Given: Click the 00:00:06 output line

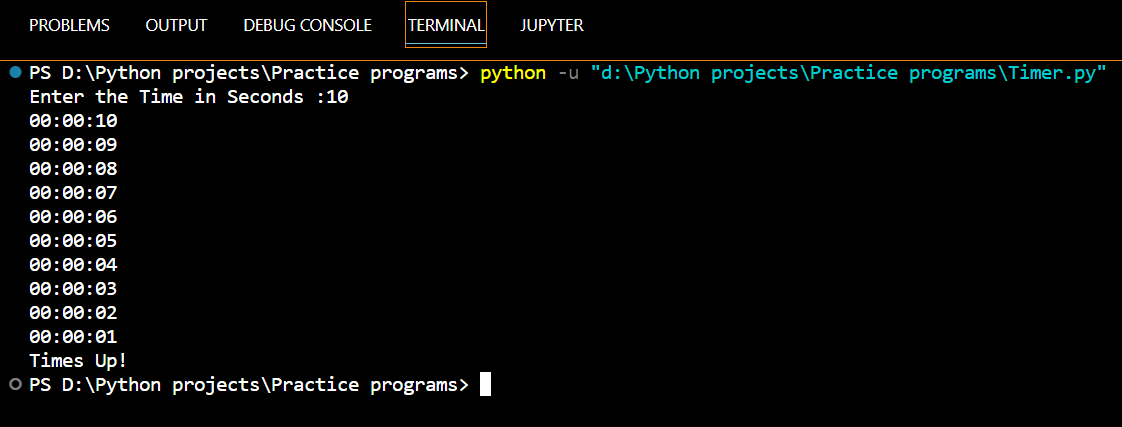Looking at the screenshot, I should 74,217.
